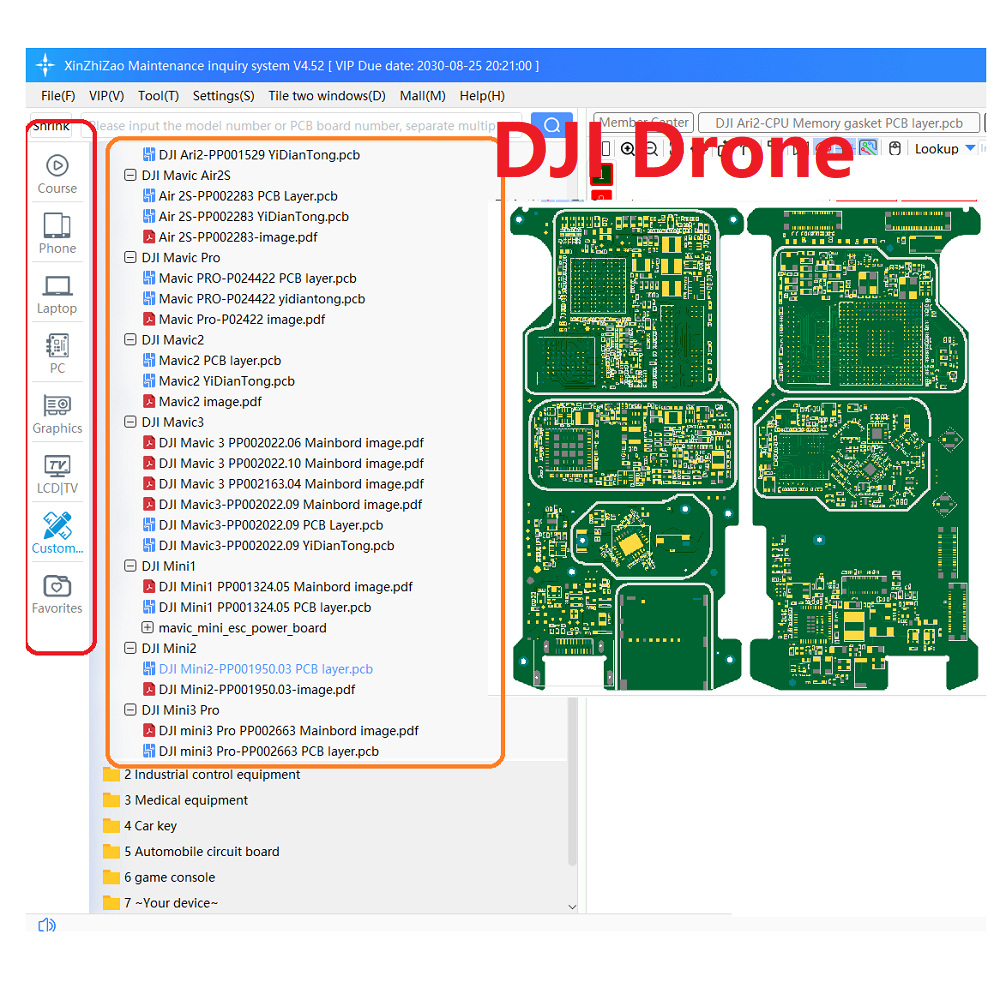Open Air 2S-PP002283 YiDianTong.pcb
The height and width of the screenshot is (1002, 1000).
tap(254, 217)
